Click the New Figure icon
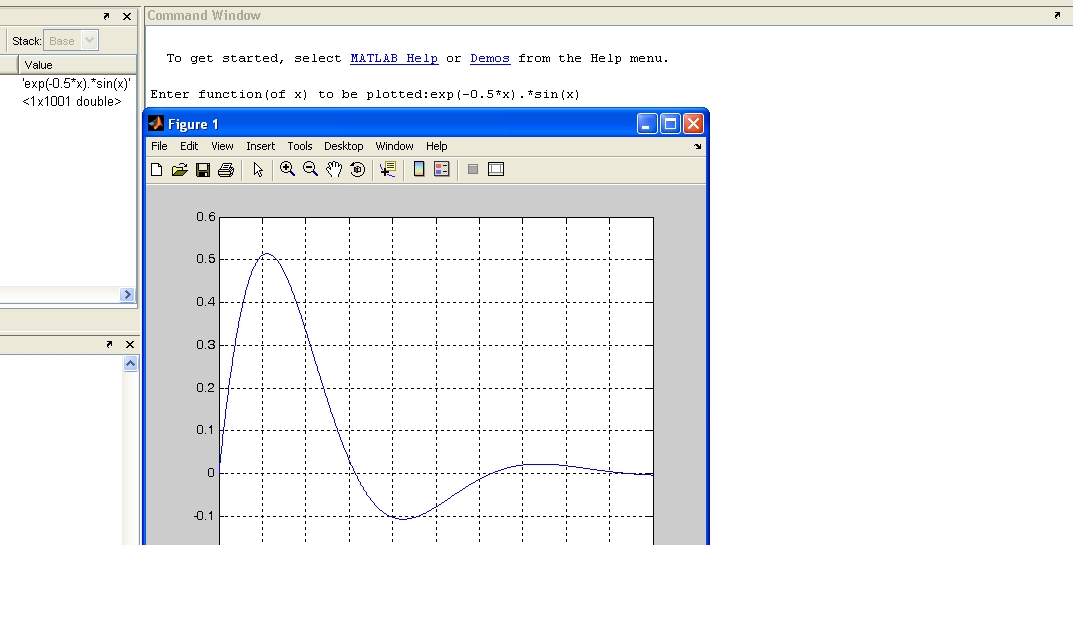The width and height of the screenshot is (1078, 643). pos(157,170)
